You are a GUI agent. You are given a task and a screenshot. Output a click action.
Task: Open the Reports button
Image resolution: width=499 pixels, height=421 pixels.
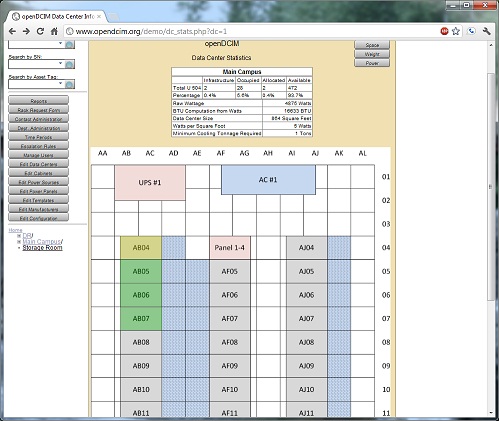pyautogui.click(x=38, y=101)
